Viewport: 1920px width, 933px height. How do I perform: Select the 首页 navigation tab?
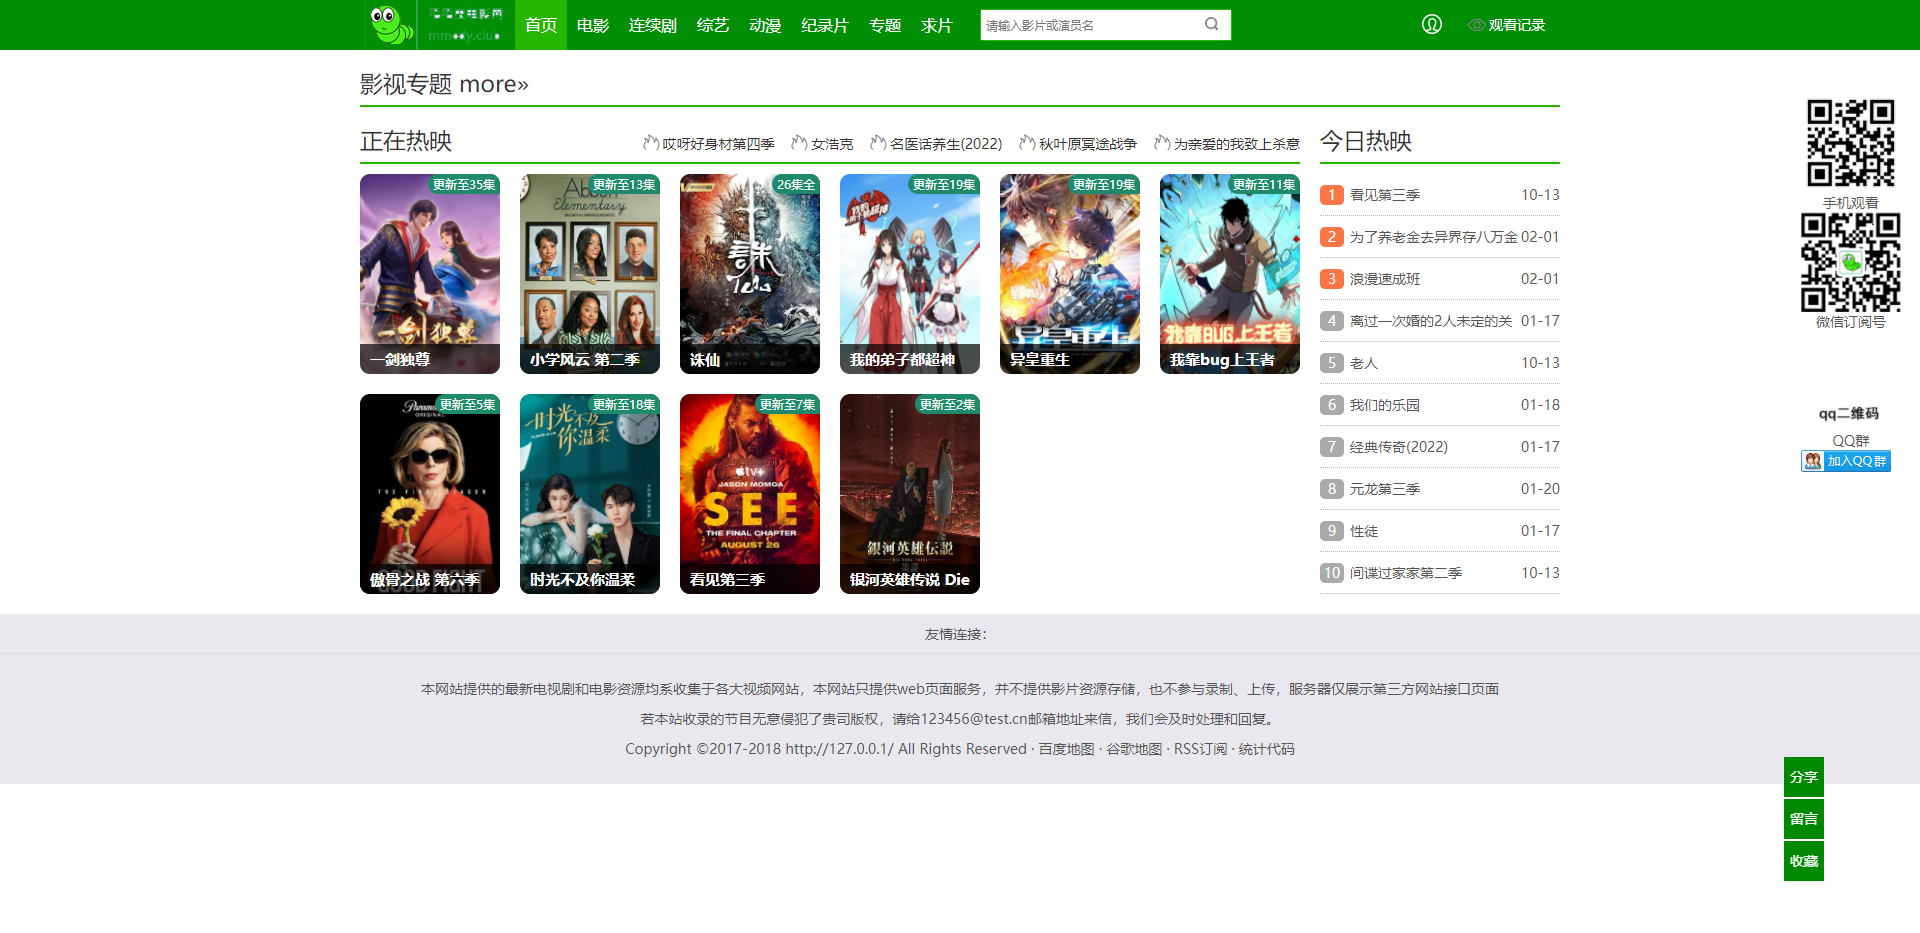pyautogui.click(x=541, y=25)
